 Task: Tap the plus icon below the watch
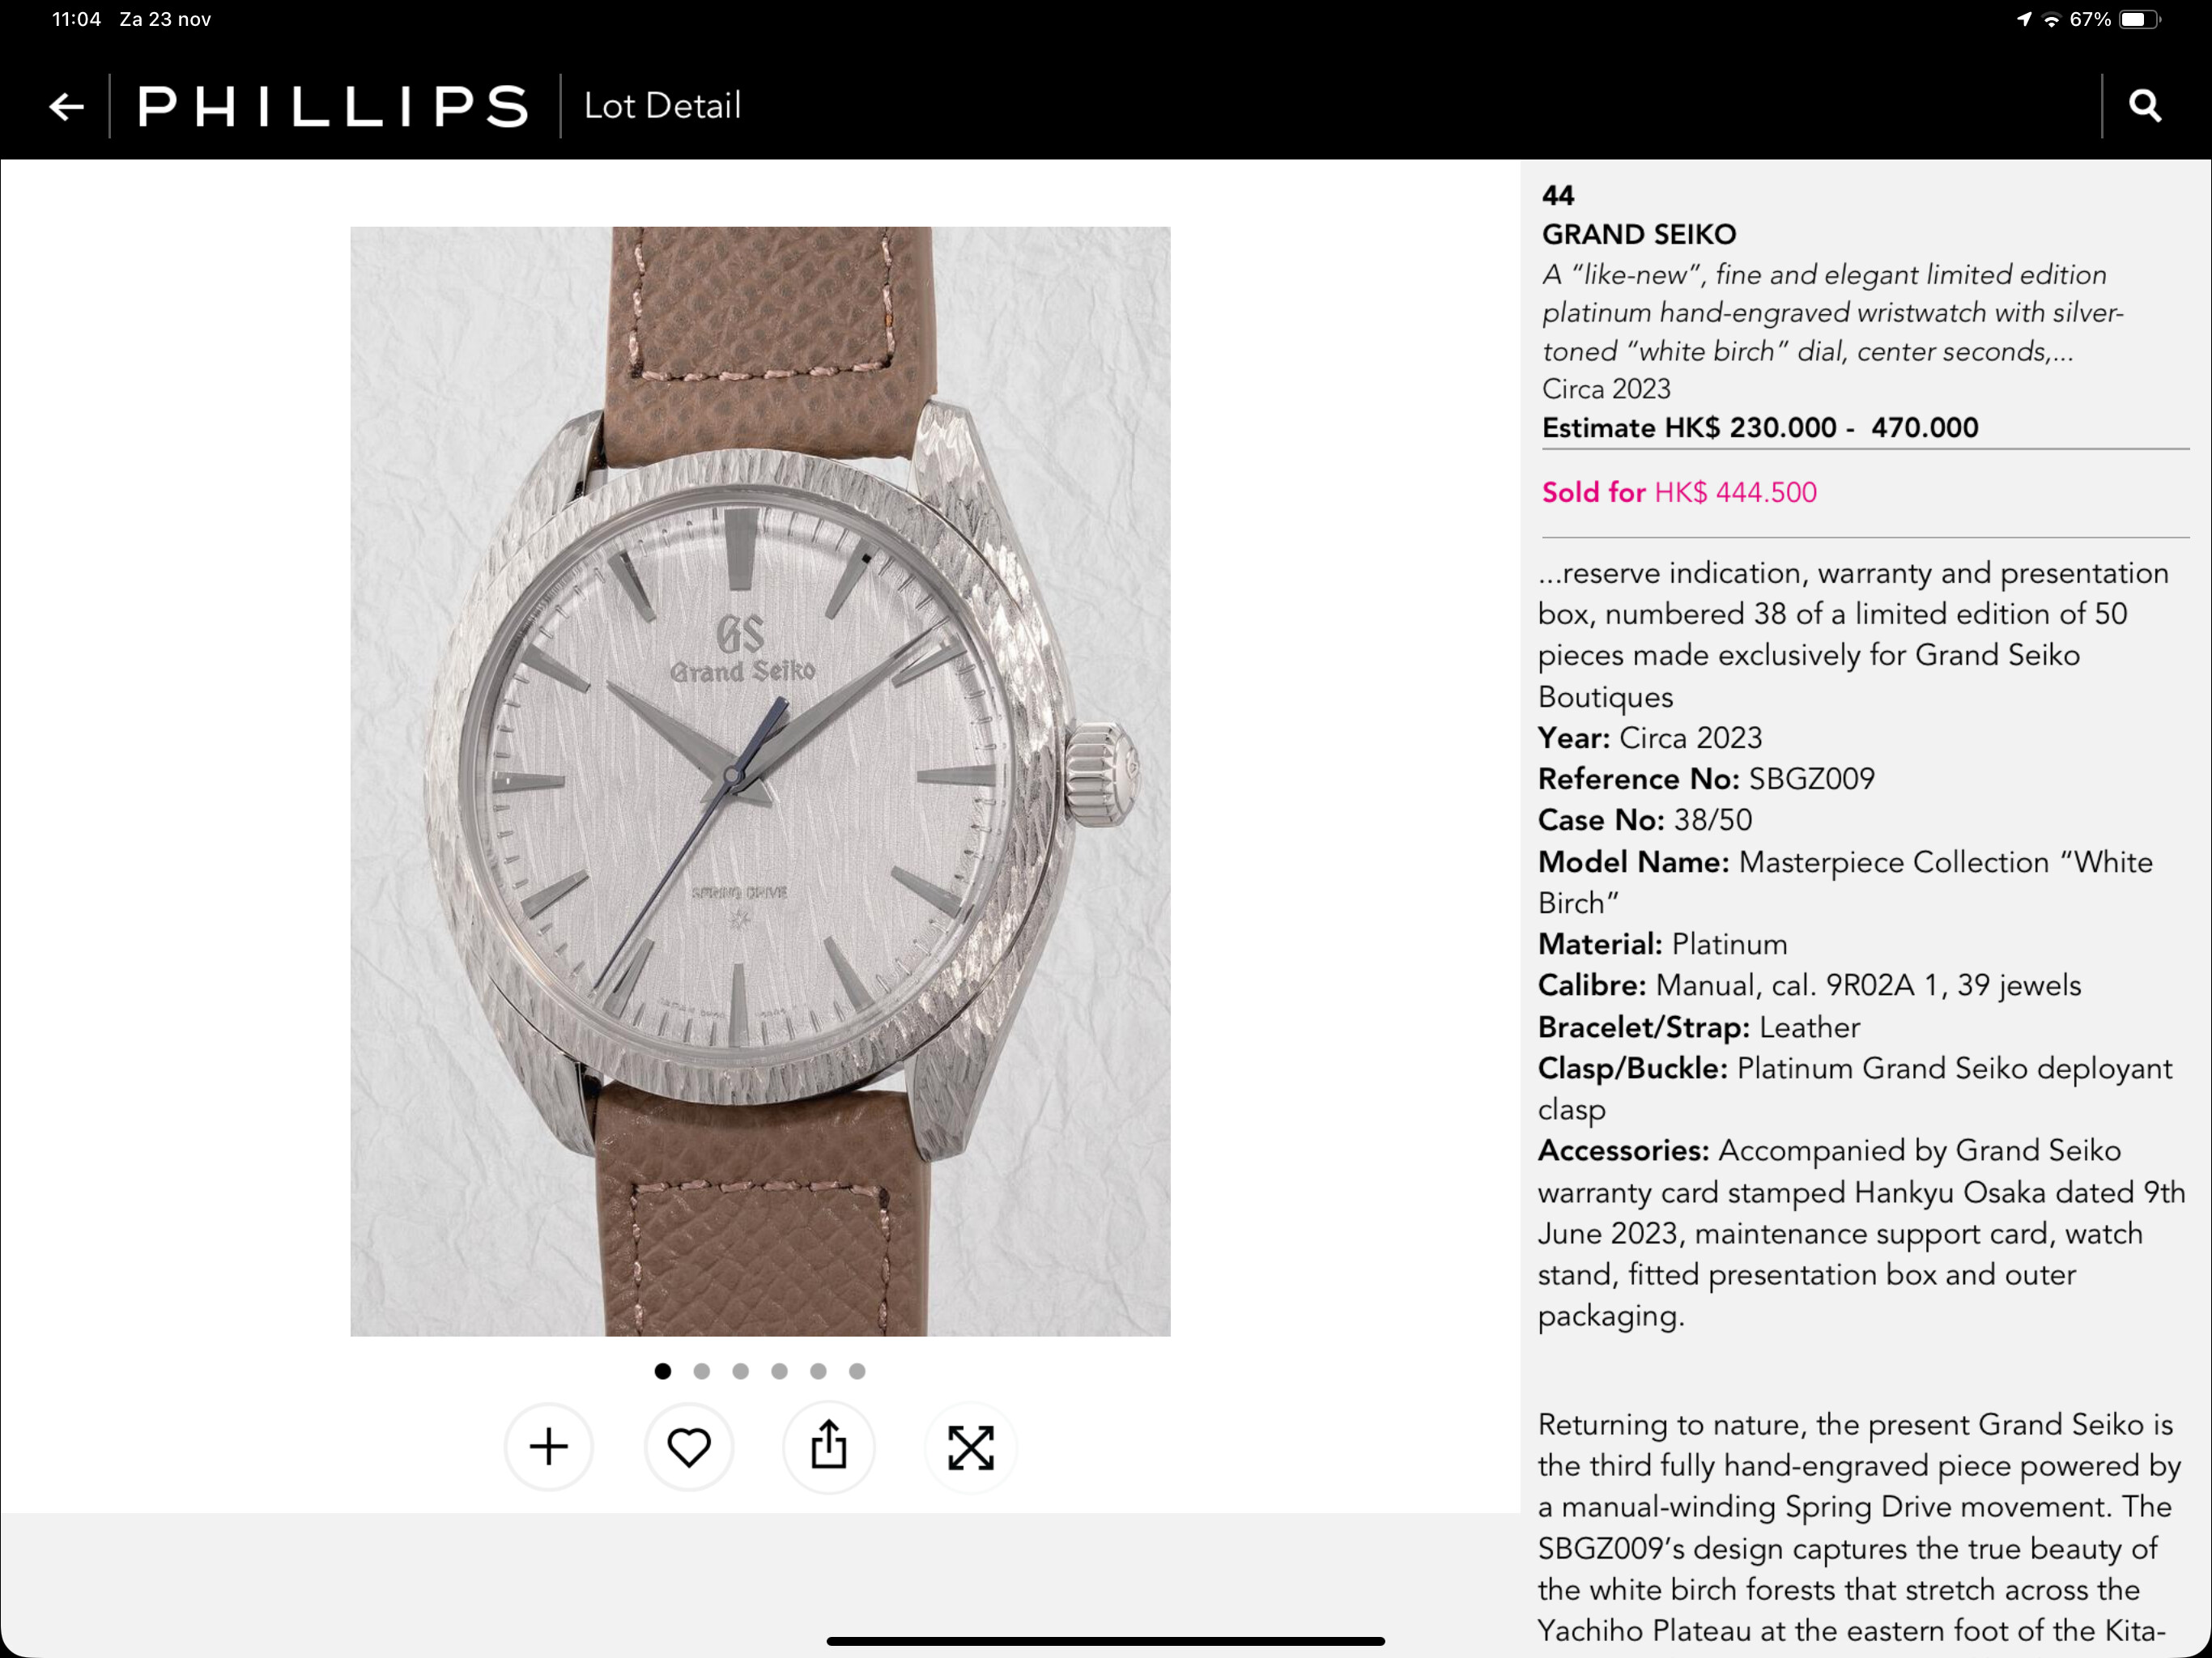point(548,1447)
